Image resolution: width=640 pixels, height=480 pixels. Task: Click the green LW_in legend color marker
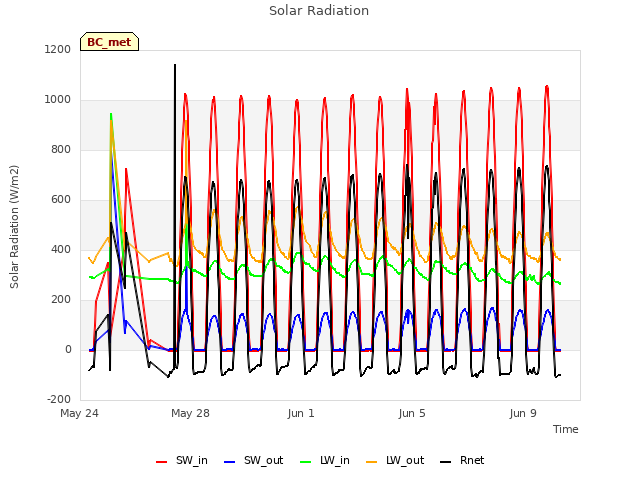tap(306, 462)
